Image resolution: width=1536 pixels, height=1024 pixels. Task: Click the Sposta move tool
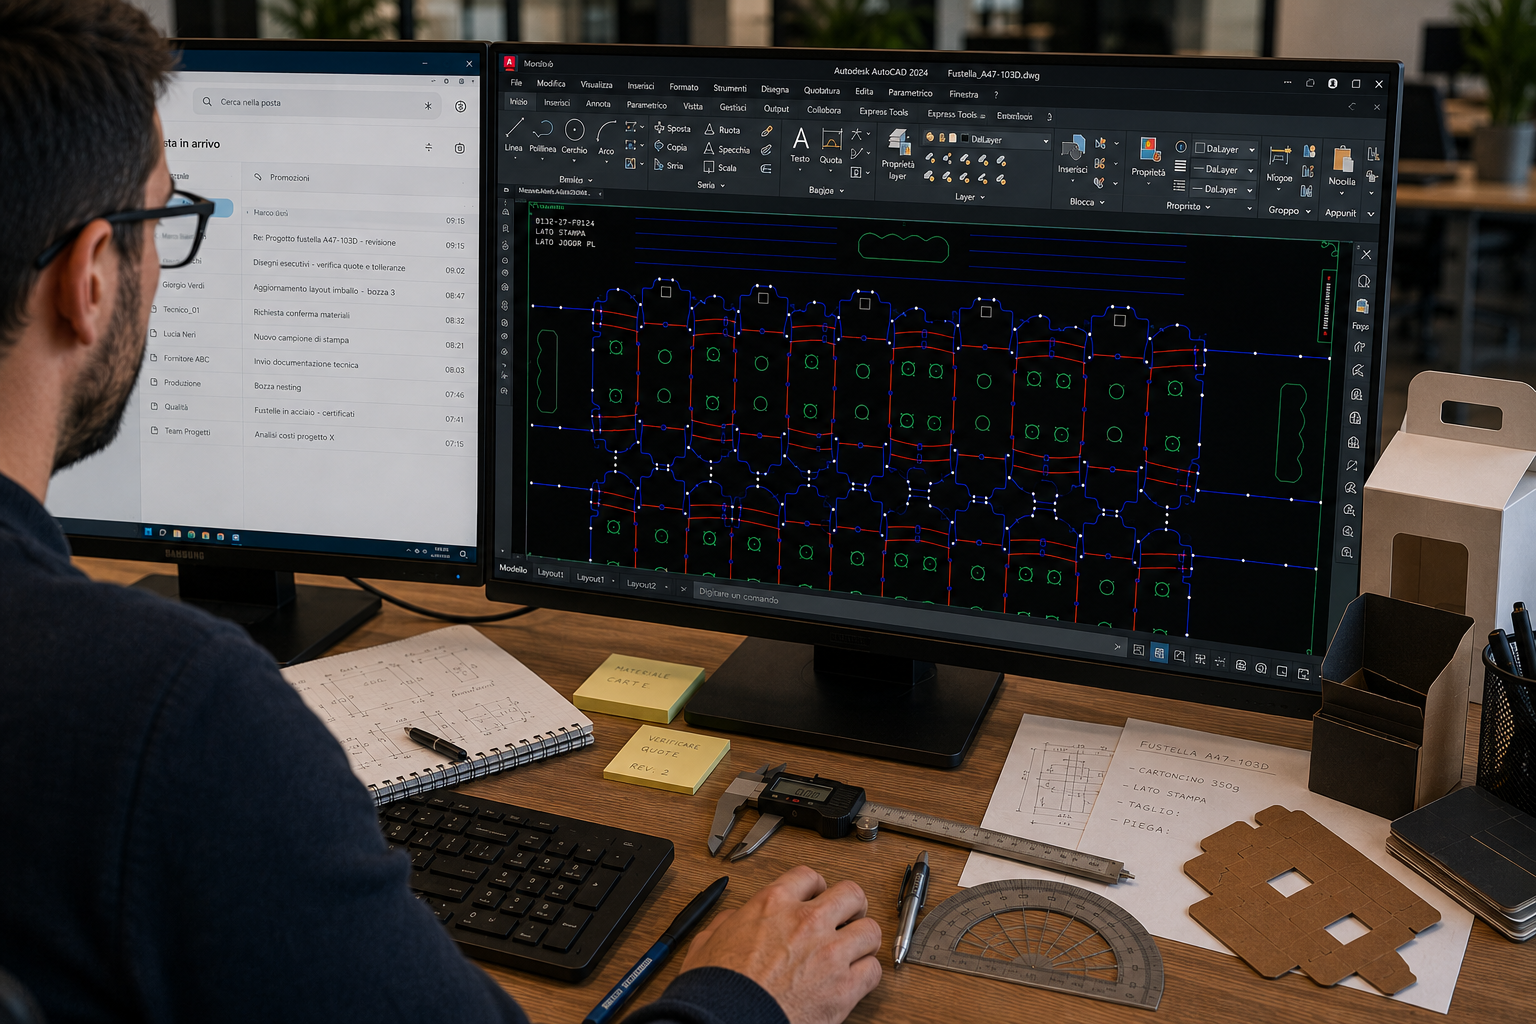672,128
